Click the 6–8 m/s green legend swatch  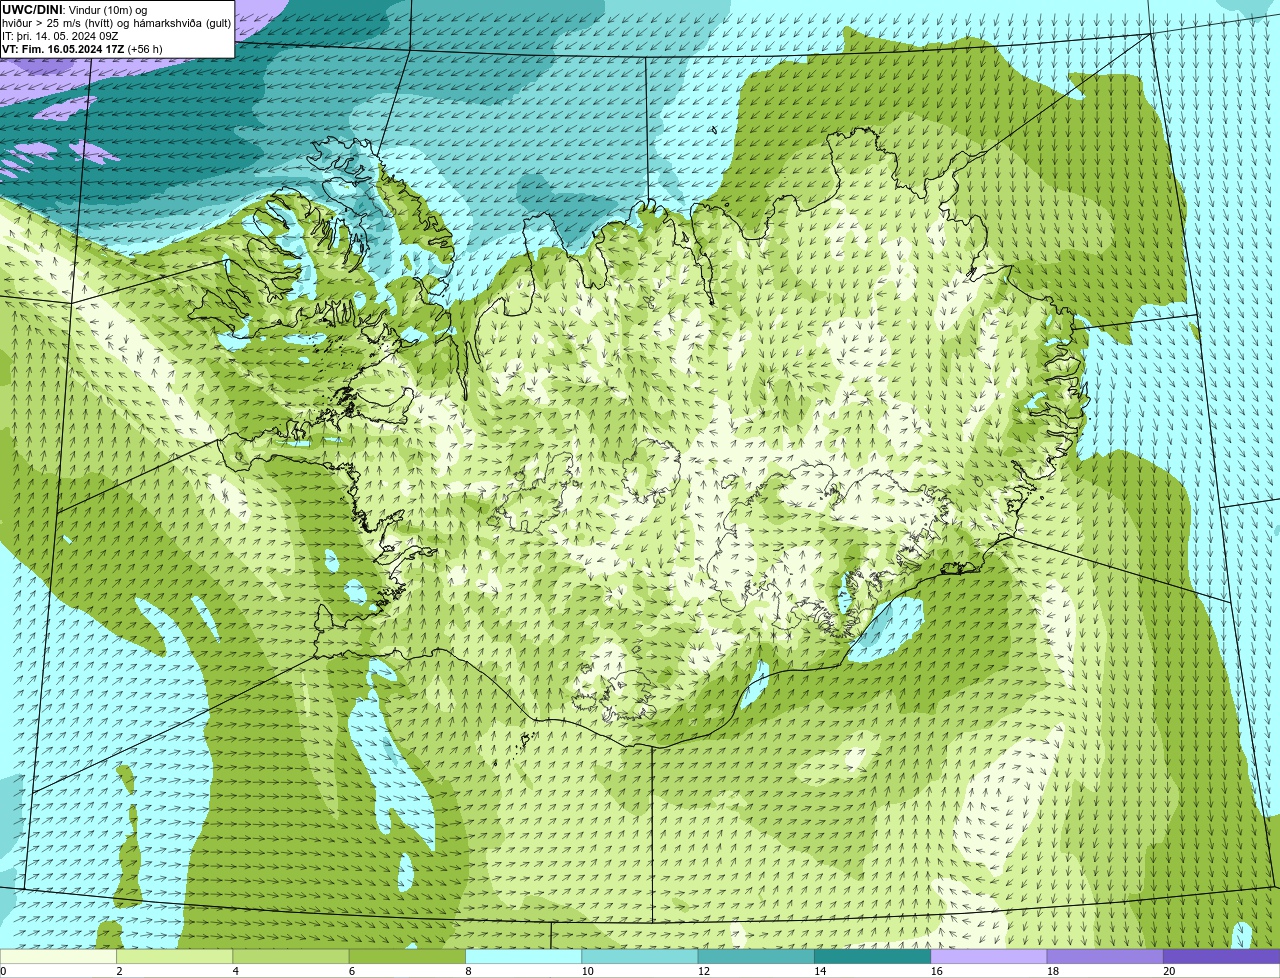tap(407, 956)
